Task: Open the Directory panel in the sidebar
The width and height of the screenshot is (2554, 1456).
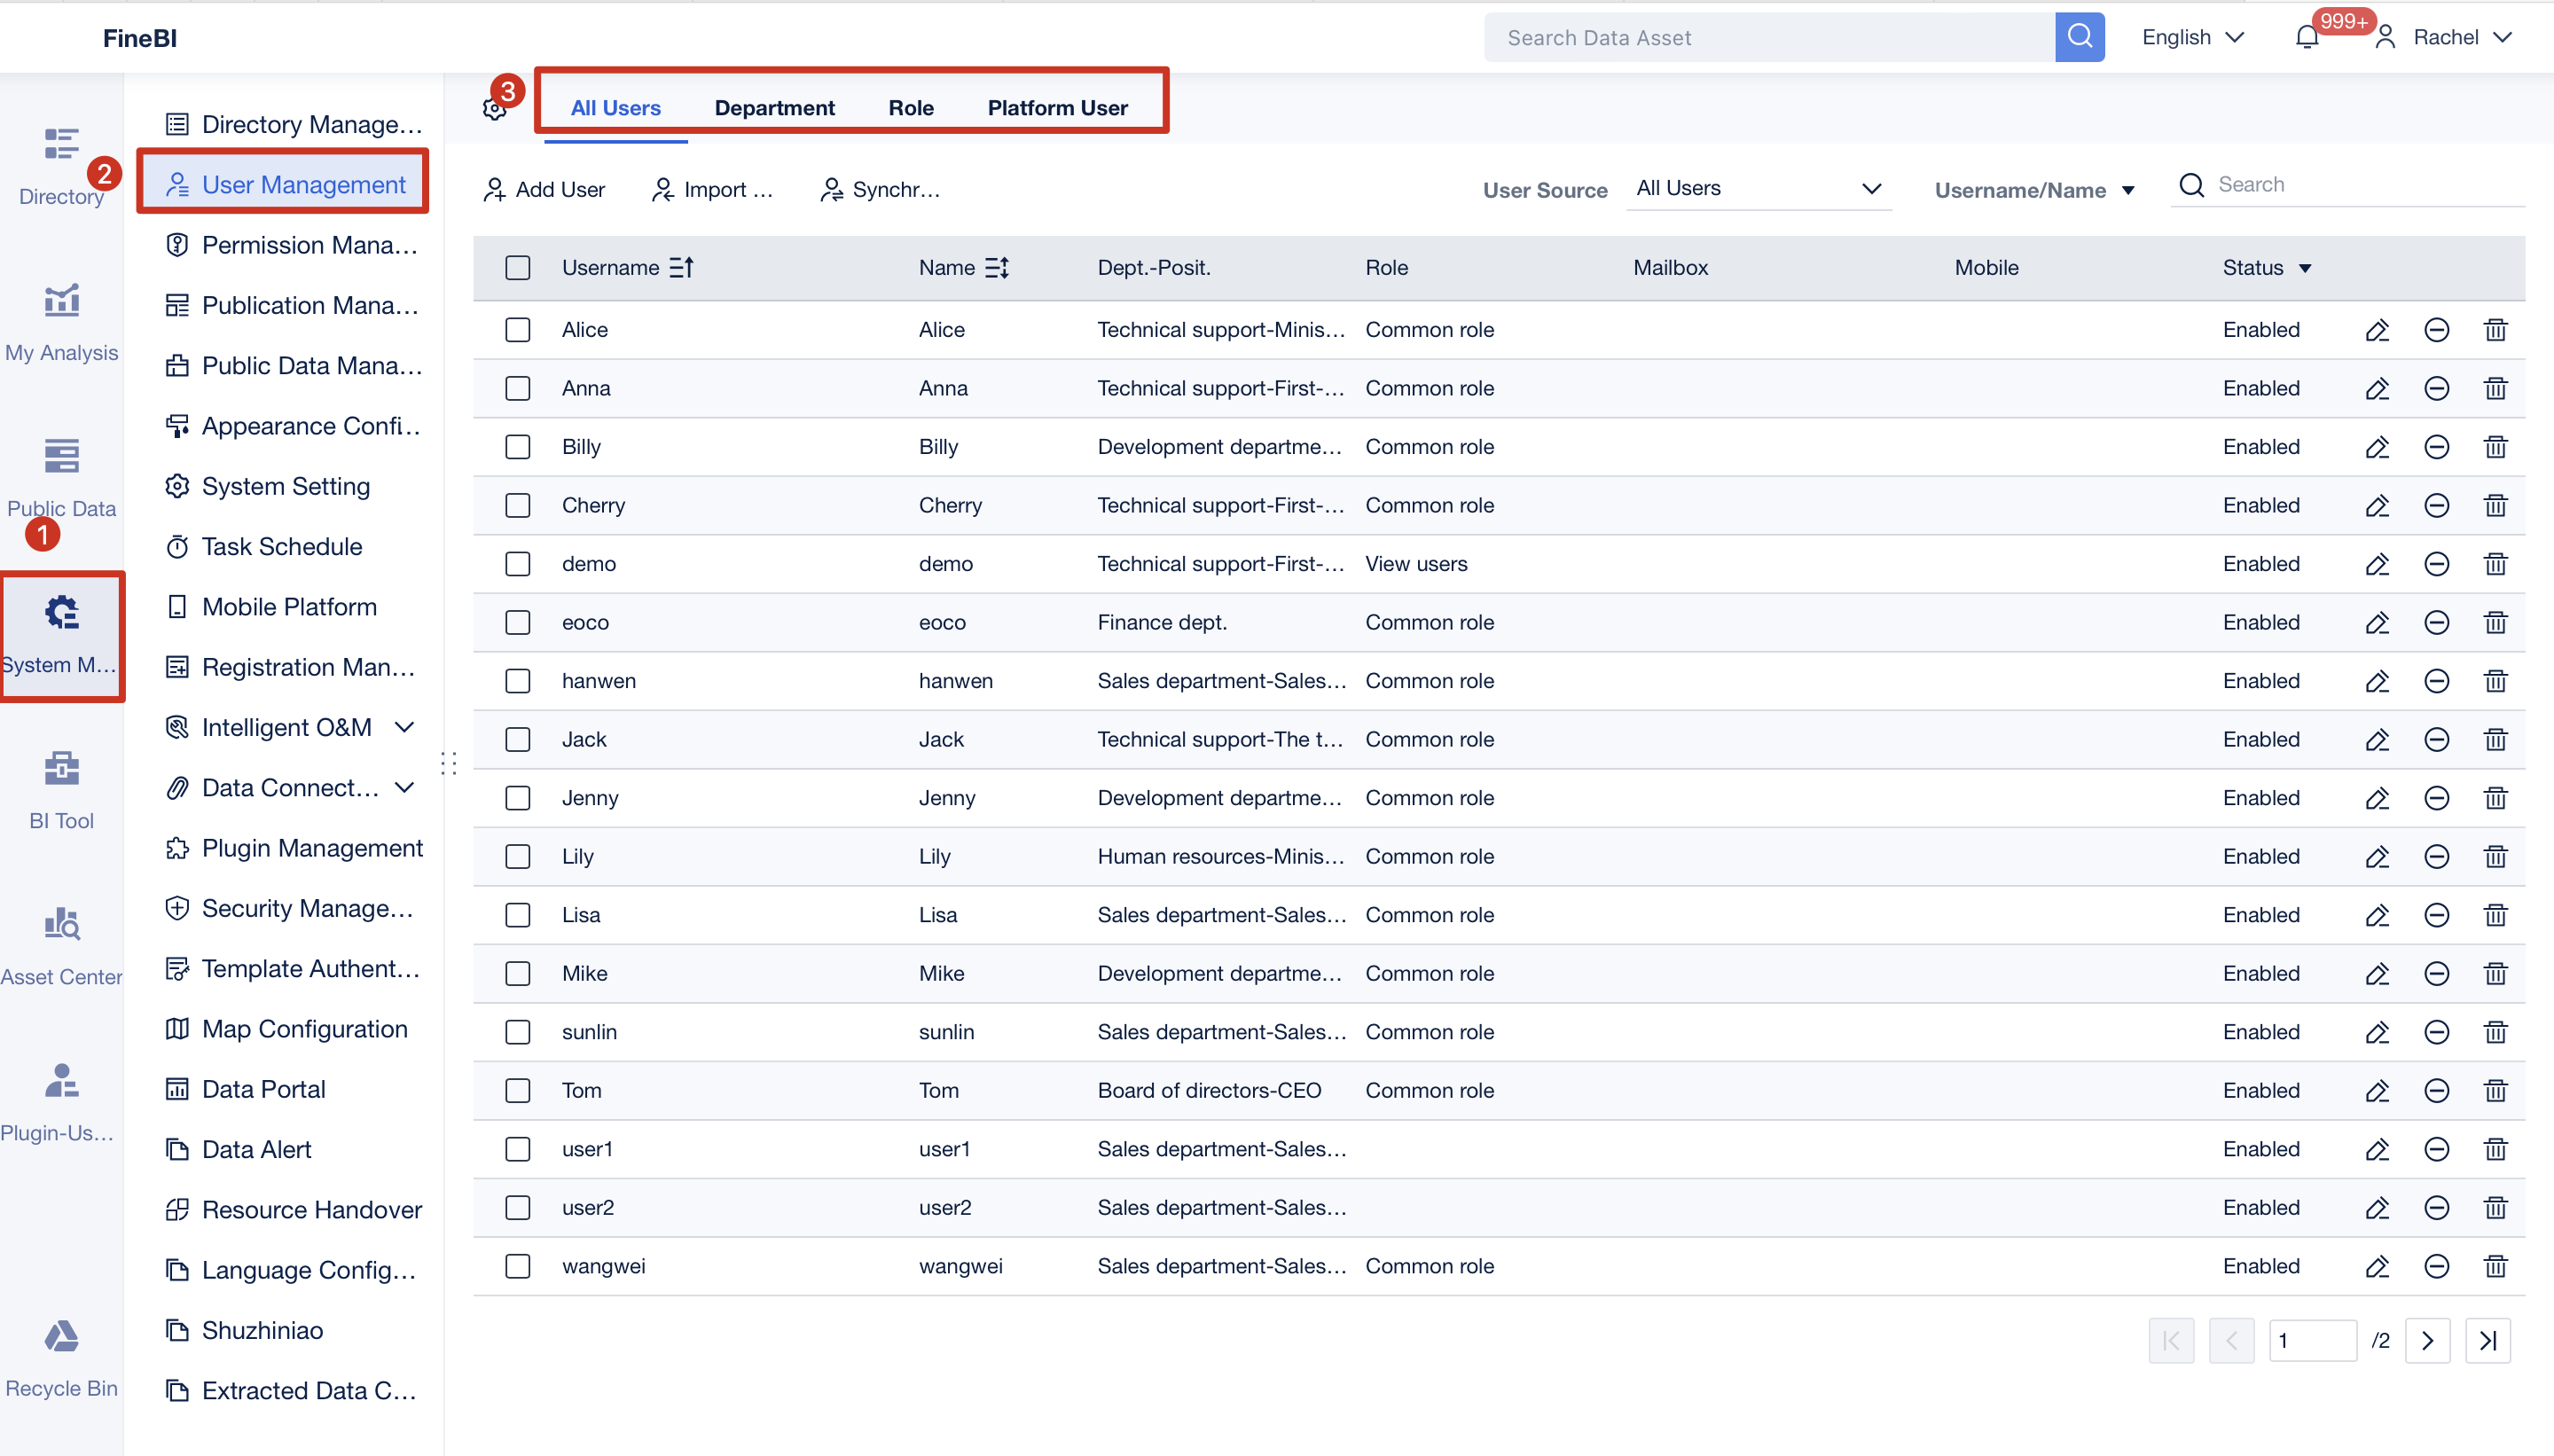Action: 61,165
